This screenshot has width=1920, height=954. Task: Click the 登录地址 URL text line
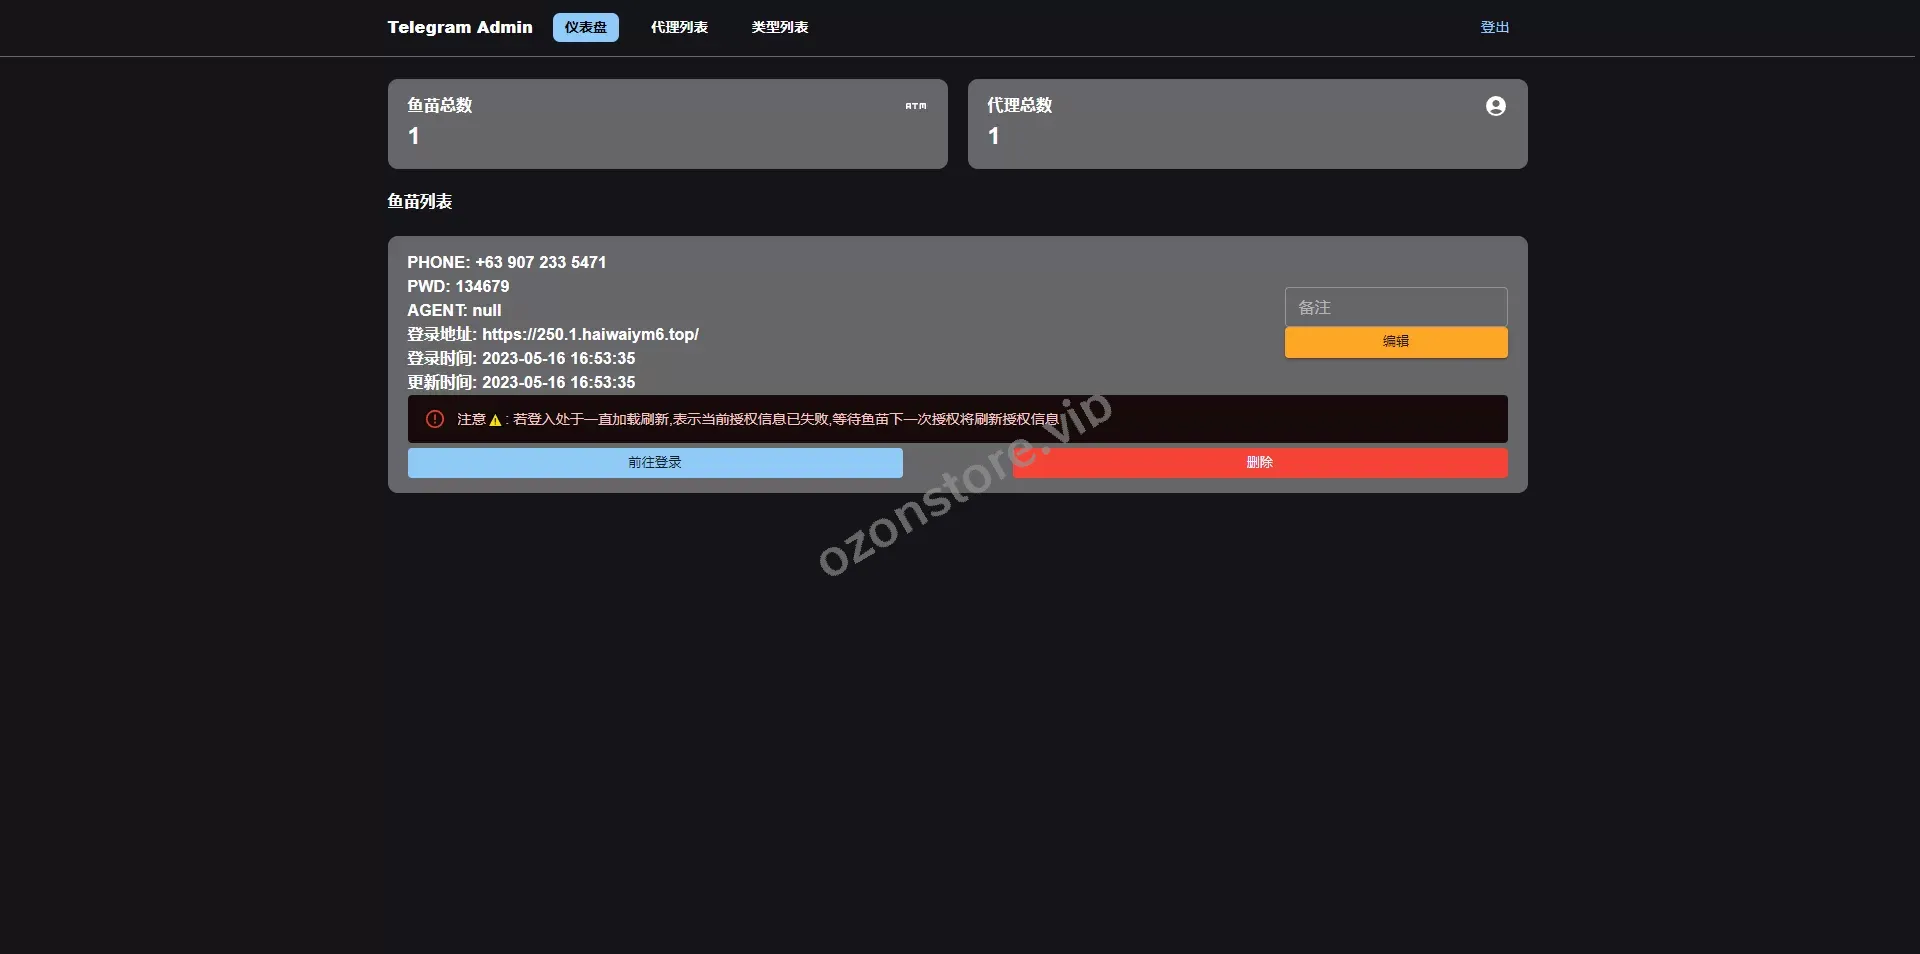(x=553, y=334)
